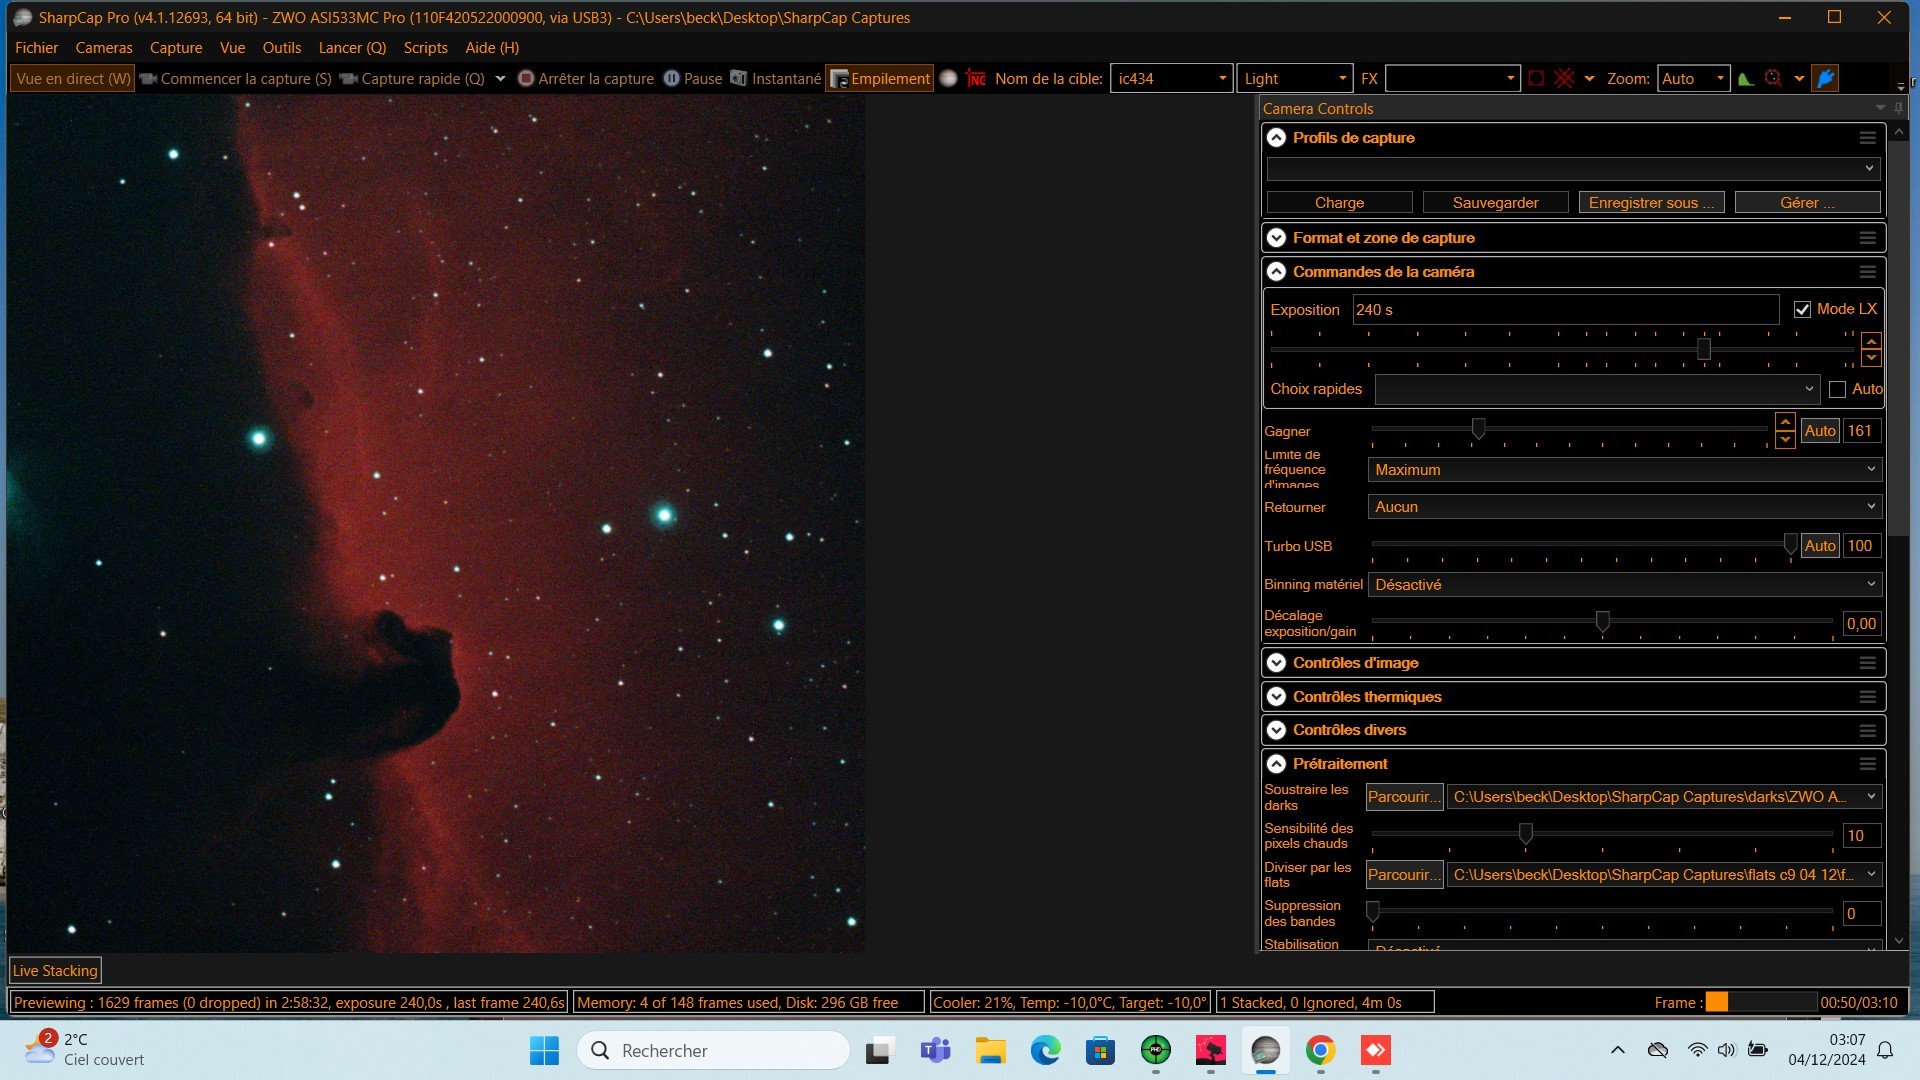Open Limite de fréquence Maximum dropdown
The width and height of the screenshot is (1920, 1080).
coord(1625,470)
